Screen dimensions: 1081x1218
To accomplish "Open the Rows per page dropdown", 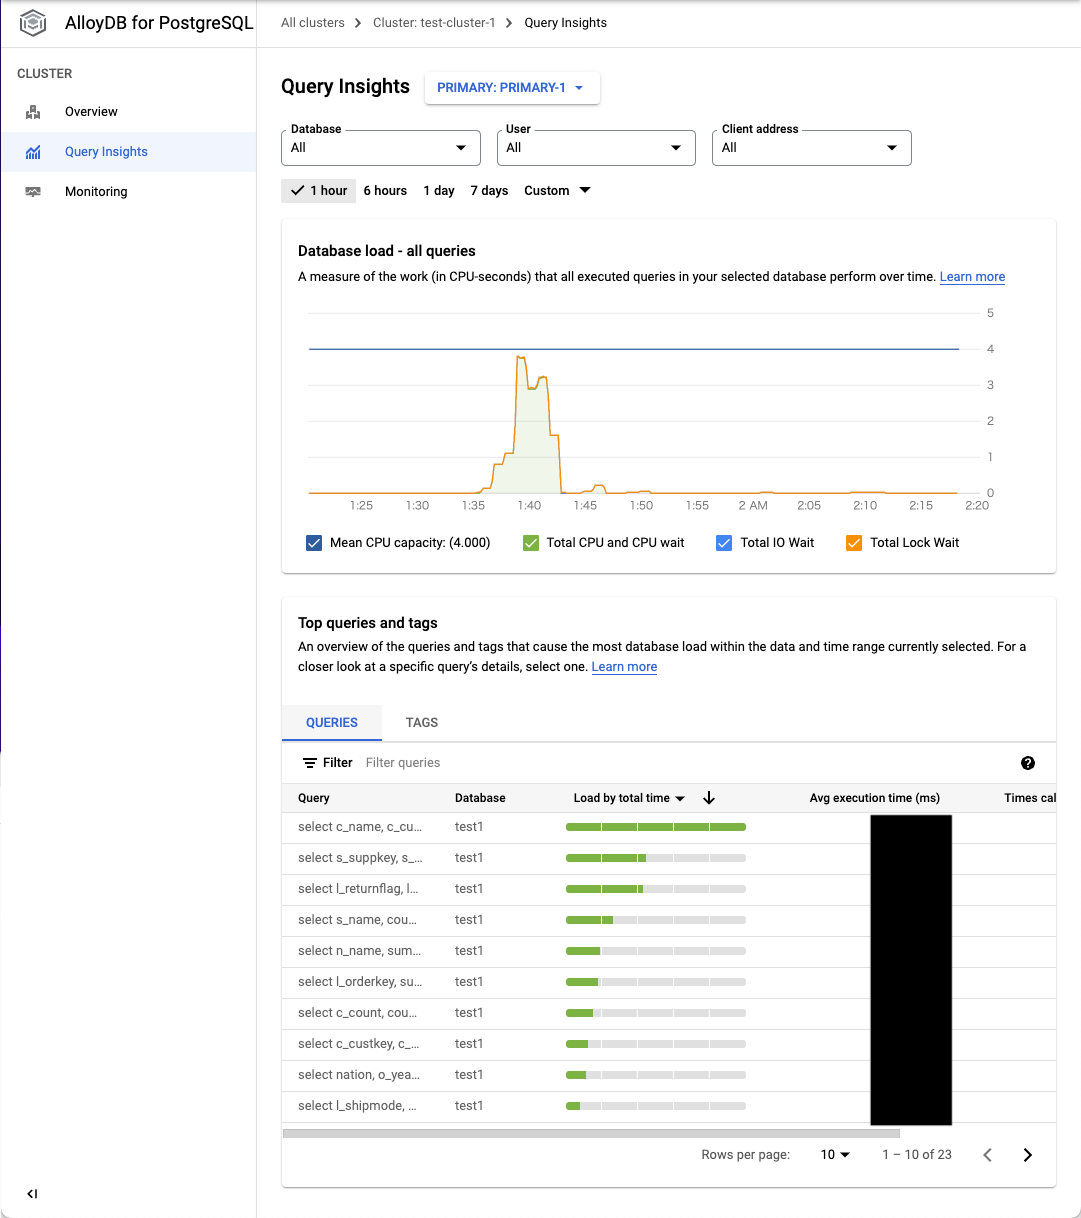I will click(835, 1155).
